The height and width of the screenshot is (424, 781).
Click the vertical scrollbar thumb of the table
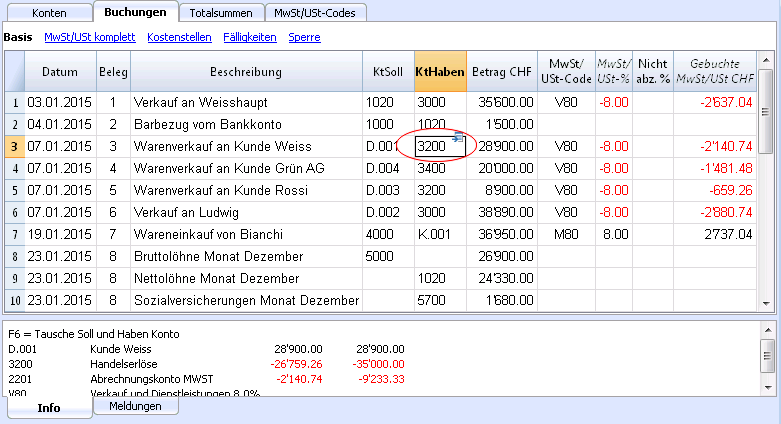(x=766, y=112)
